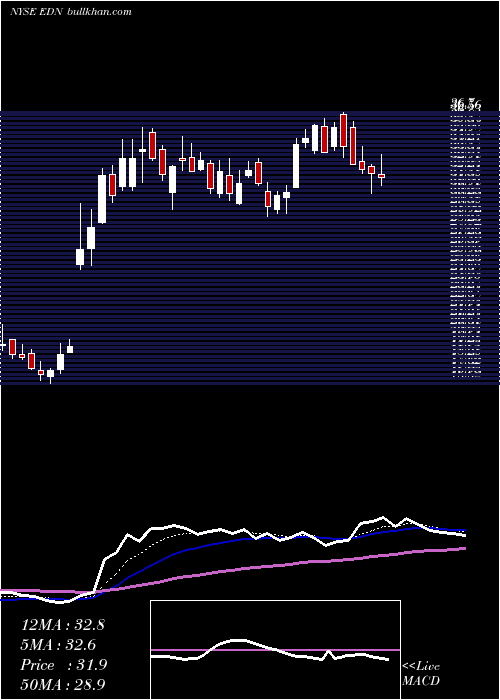Click the pink signal line in MACD inset
The width and height of the screenshot is (500, 700).
pyautogui.click(x=275, y=650)
